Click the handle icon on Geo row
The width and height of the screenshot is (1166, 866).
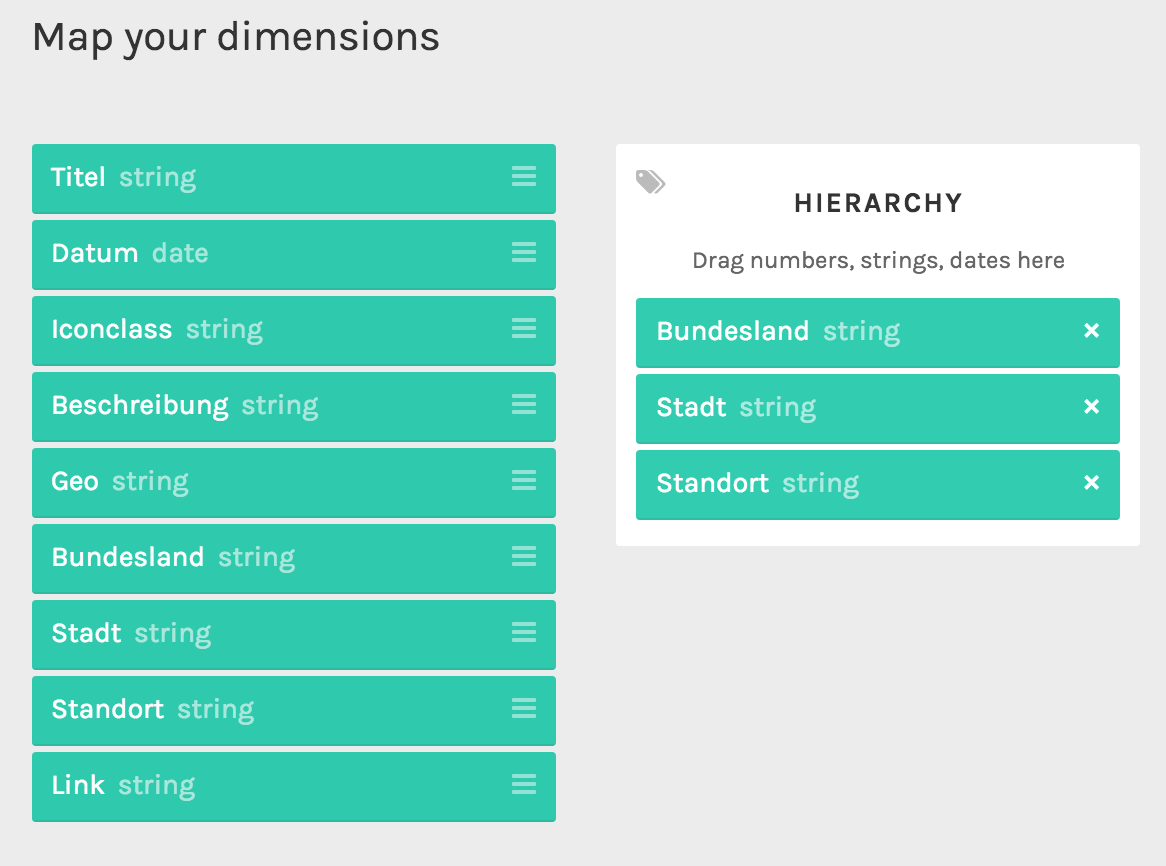(524, 480)
